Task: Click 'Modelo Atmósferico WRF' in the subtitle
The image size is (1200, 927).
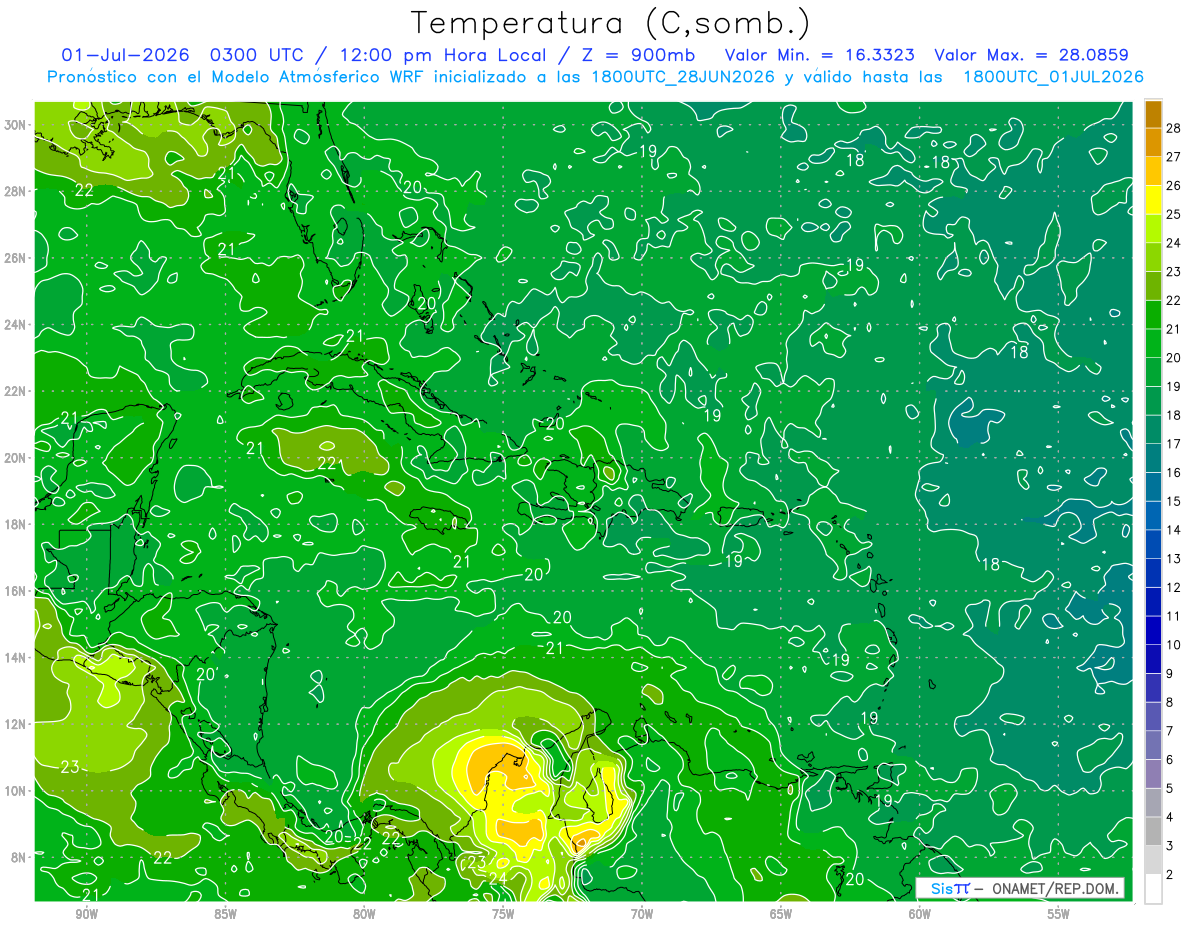Action: [x=318, y=77]
